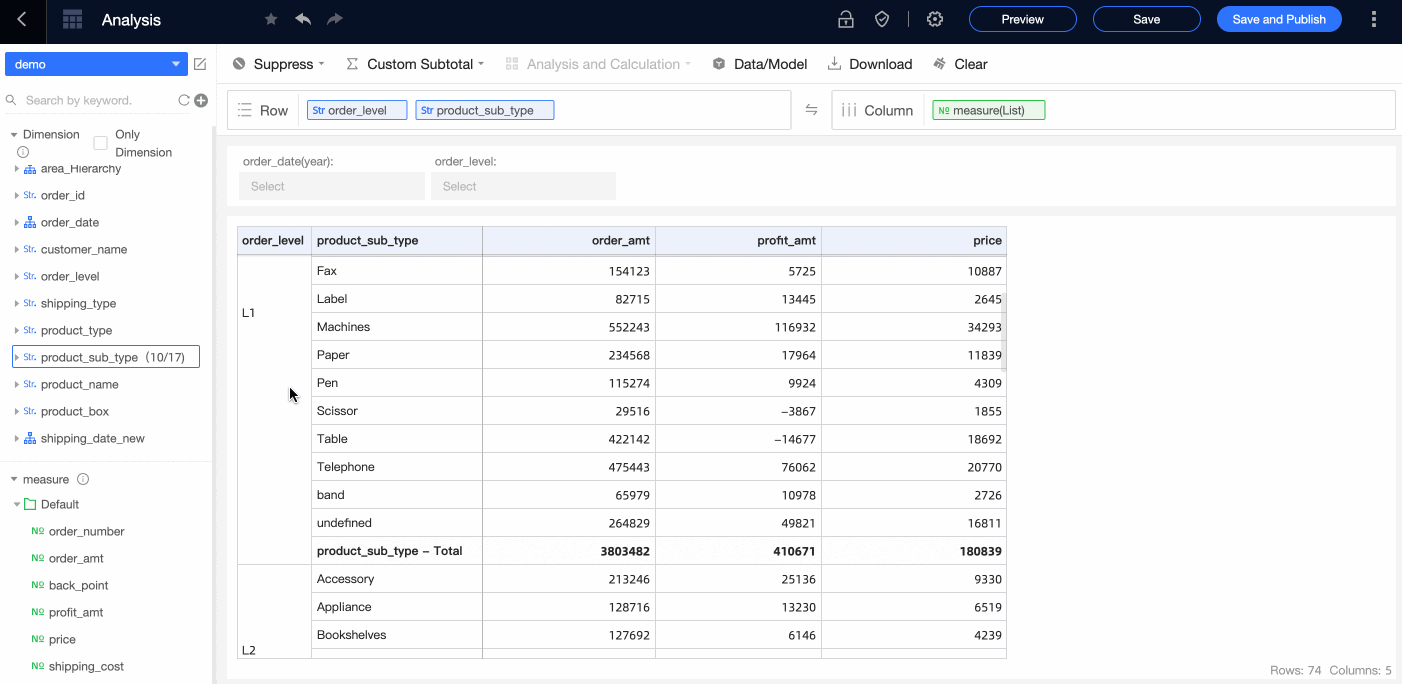This screenshot has width=1402, height=684.
Task: Open the Custom Subtotal menu
Action: point(415,64)
